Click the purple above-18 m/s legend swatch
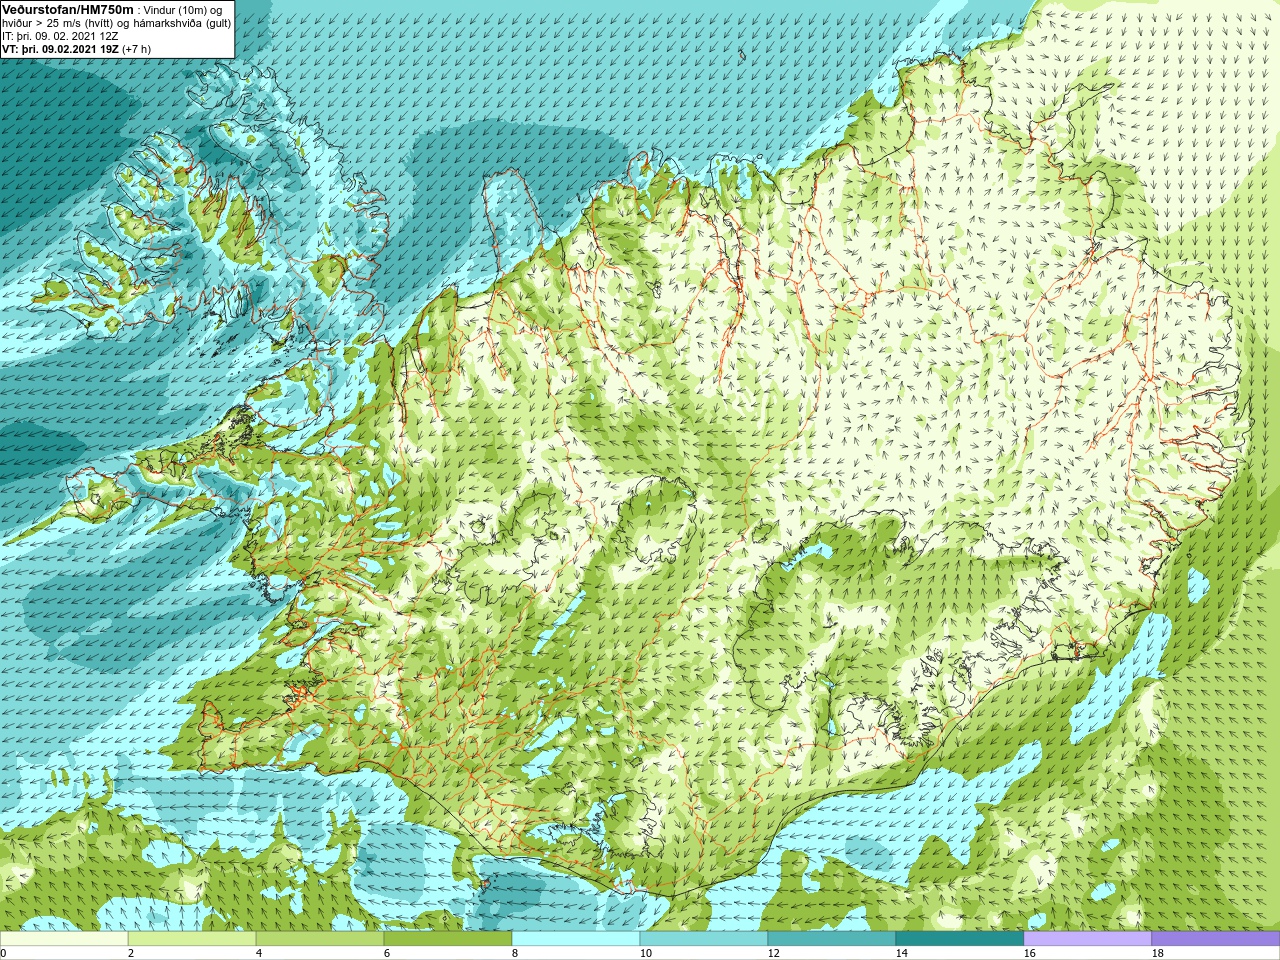The width and height of the screenshot is (1280, 960). pyautogui.click(x=1216, y=939)
